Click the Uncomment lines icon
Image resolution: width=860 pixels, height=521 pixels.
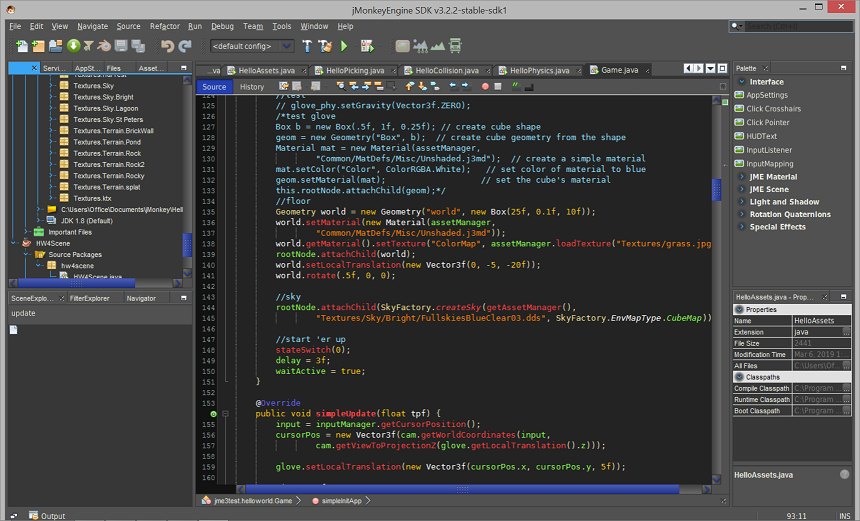click(529, 86)
